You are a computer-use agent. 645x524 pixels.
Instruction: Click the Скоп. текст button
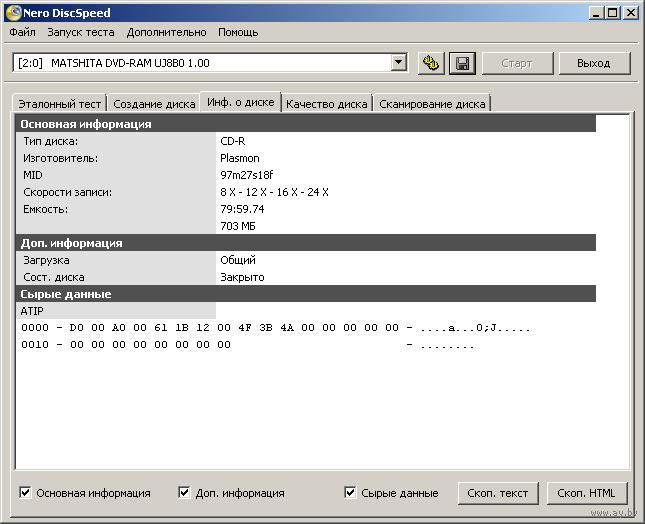pyautogui.click(x=498, y=493)
